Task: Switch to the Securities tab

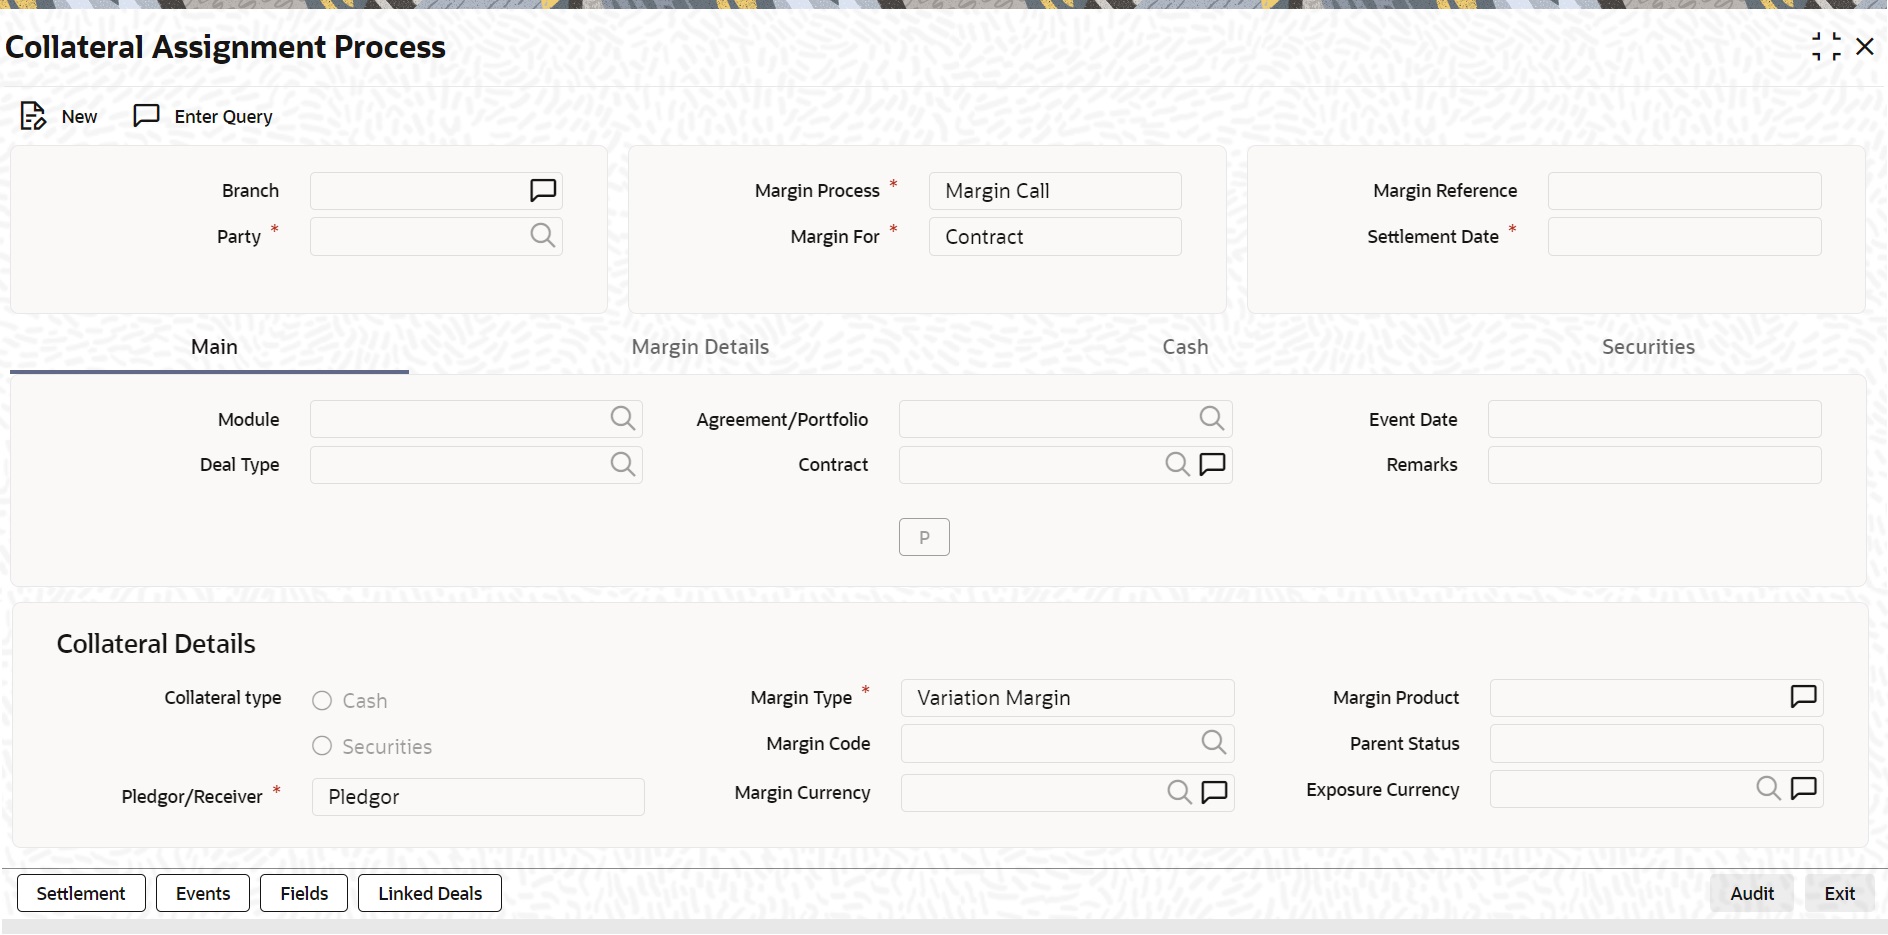Action: coord(1648,346)
